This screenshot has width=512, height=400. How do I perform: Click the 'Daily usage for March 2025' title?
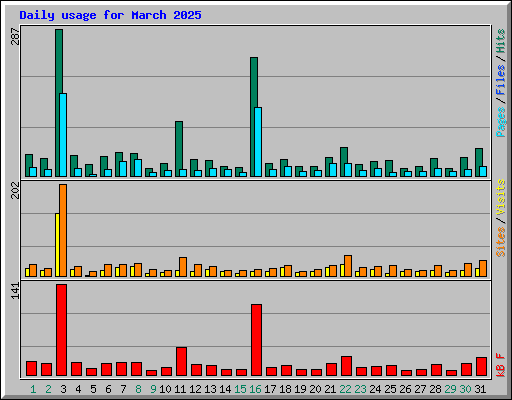pos(110,16)
